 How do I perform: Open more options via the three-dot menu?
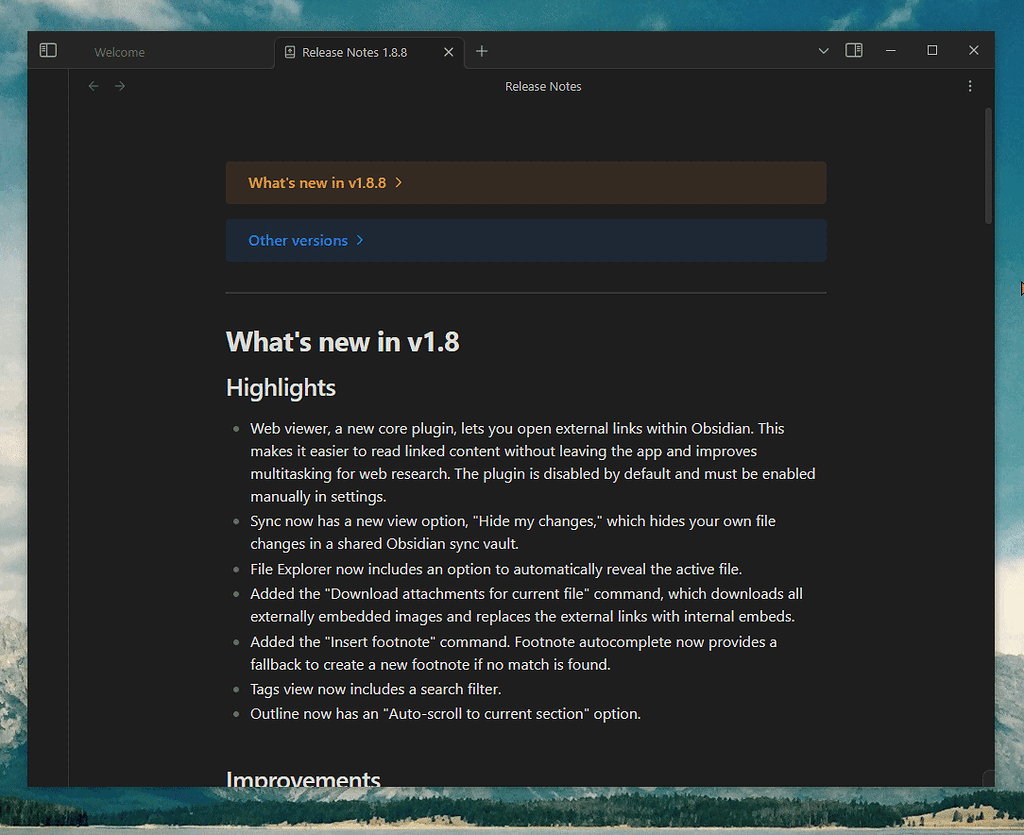[x=969, y=86]
